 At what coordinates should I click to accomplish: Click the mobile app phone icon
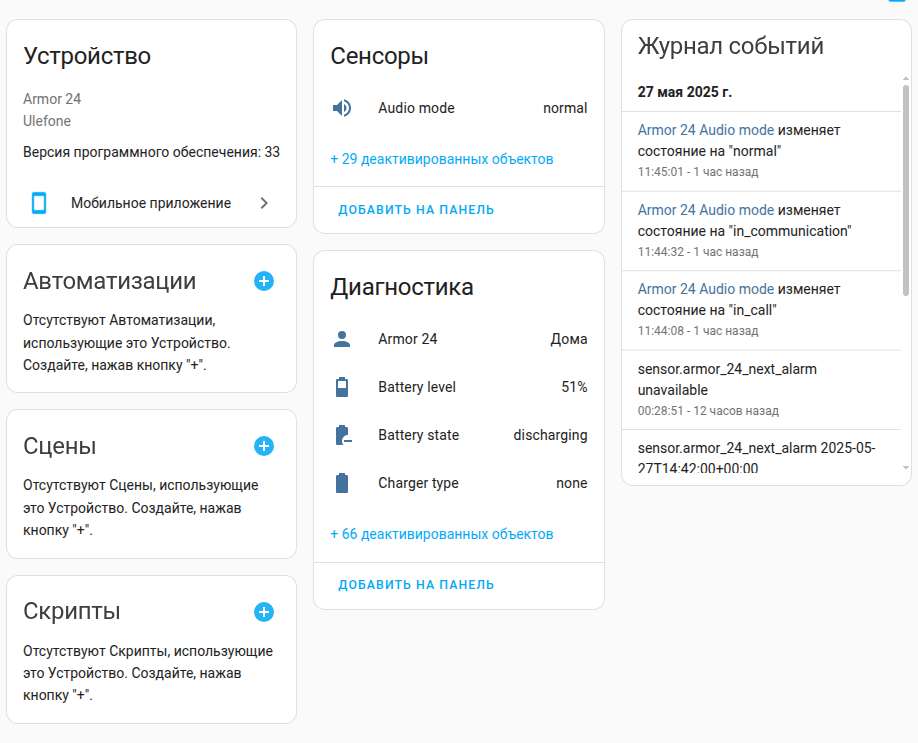point(39,203)
